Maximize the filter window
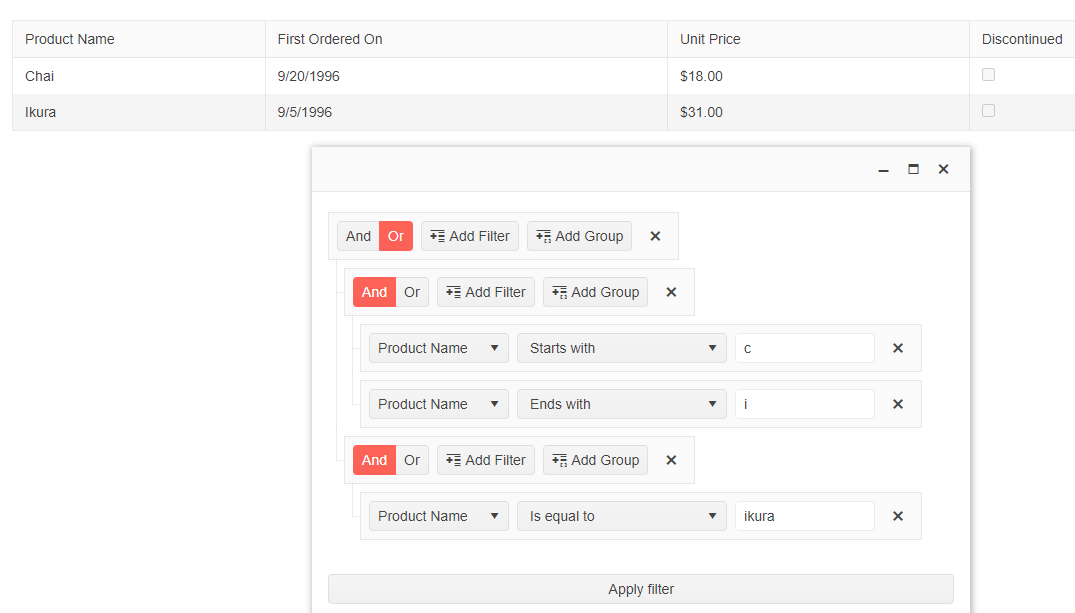Viewport: 1075px width, 613px height. 913,170
